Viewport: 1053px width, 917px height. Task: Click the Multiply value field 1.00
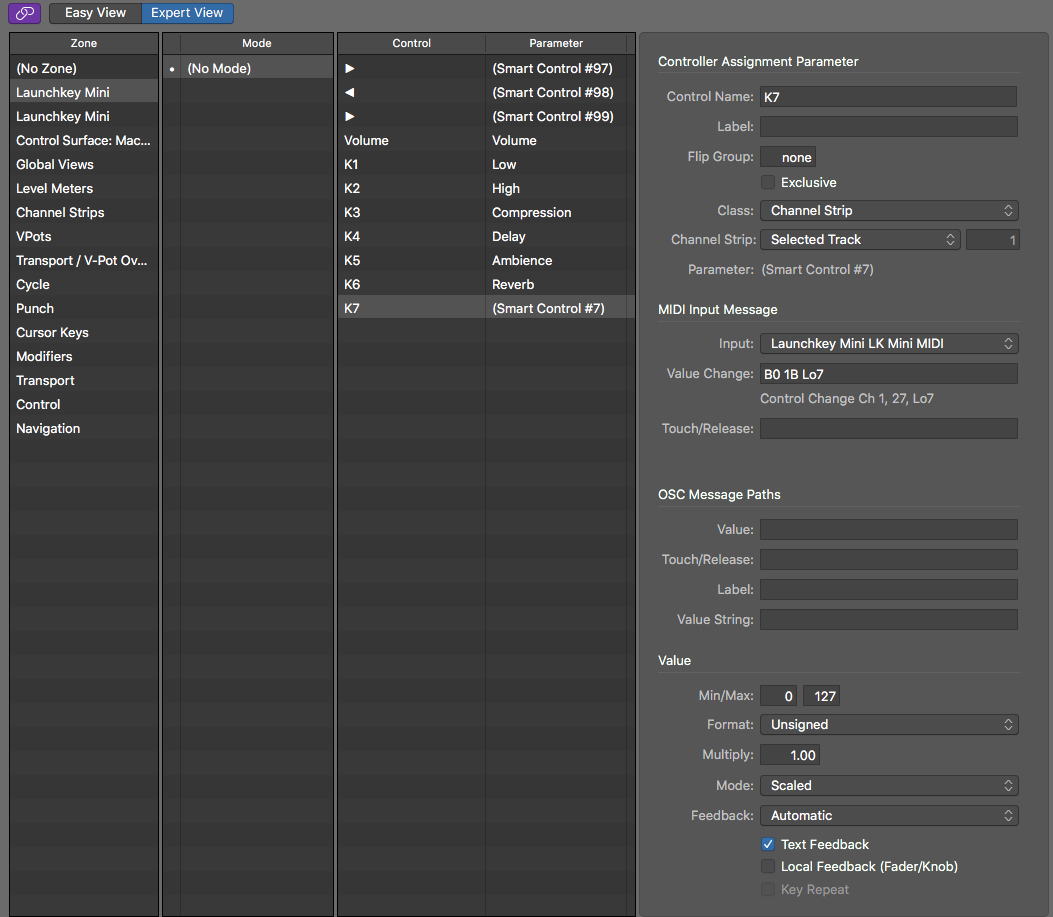pos(790,756)
